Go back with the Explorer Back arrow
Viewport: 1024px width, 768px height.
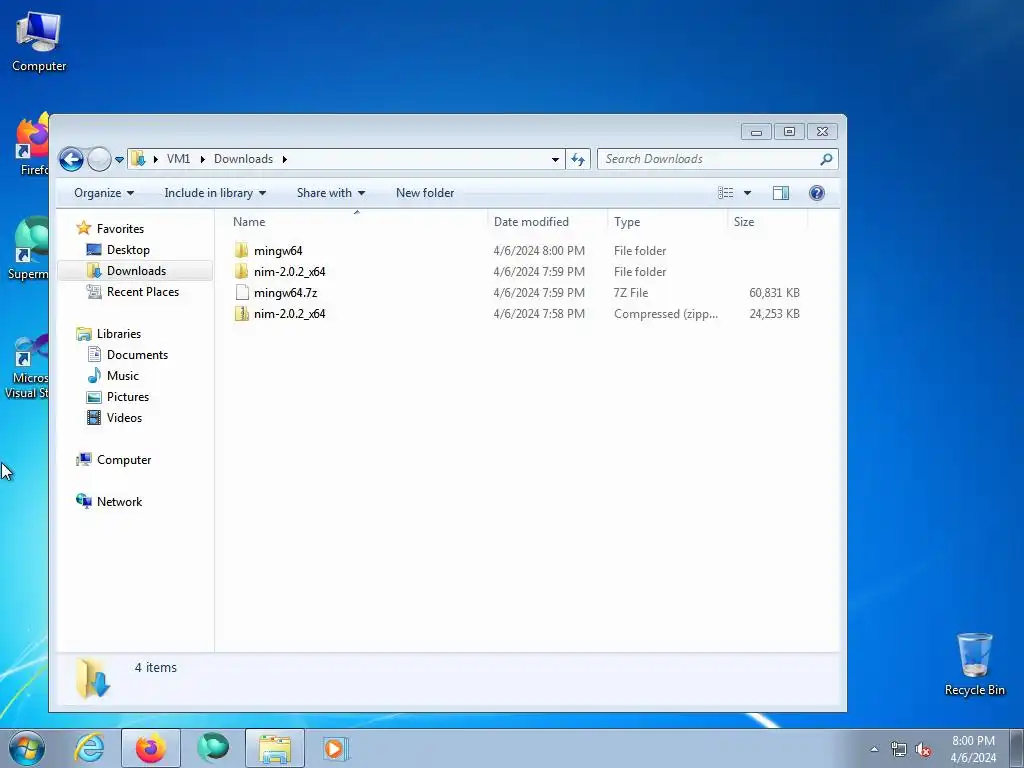[x=71, y=159]
